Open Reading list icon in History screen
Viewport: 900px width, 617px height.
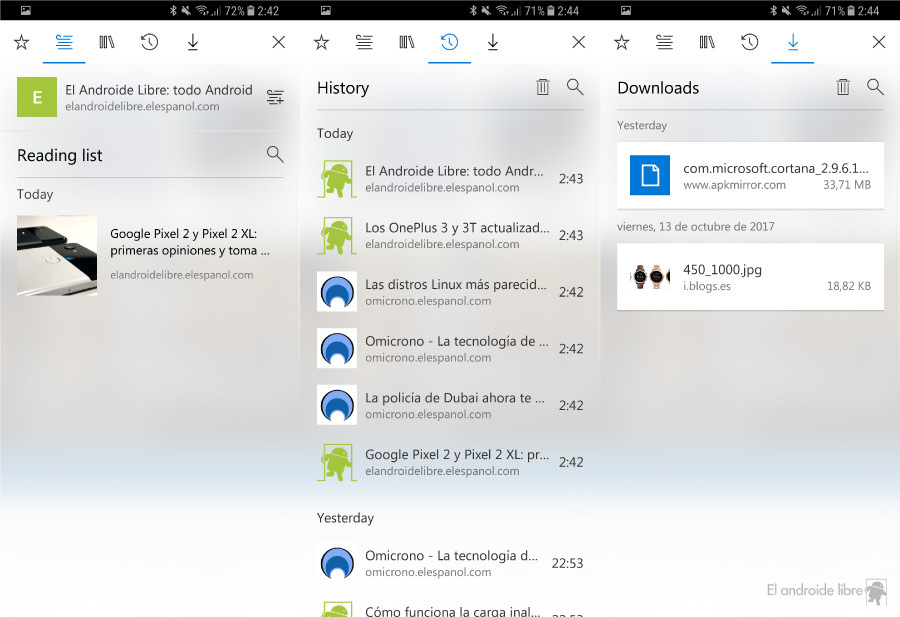pos(364,42)
